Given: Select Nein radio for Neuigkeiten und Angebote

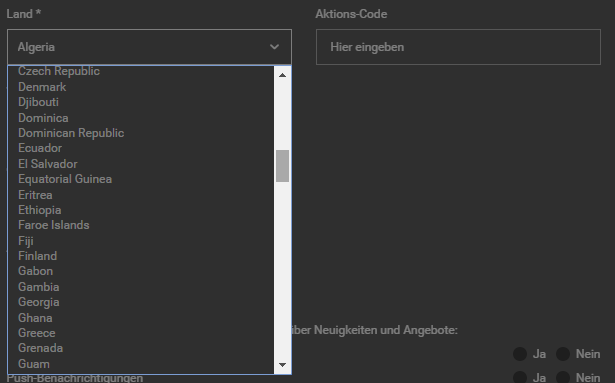Looking at the screenshot, I should 563,354.
